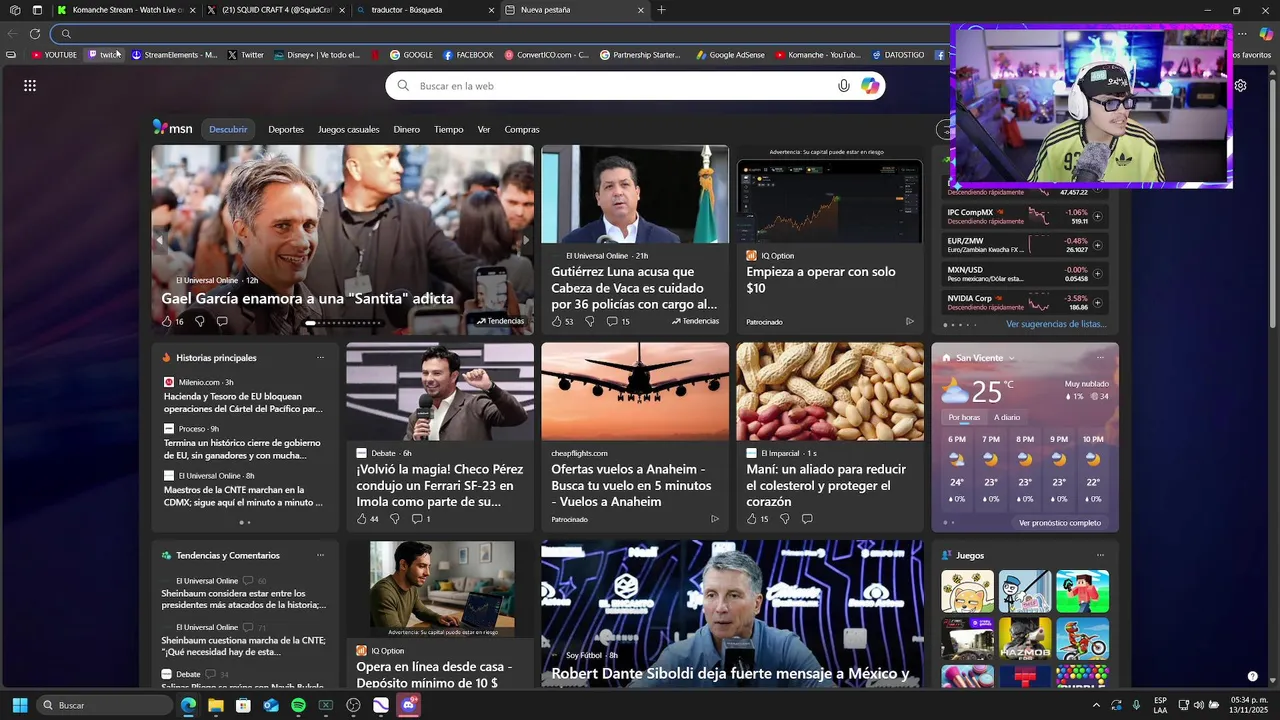Open a new tab with the plus icon
The height and width of the screenshot is (720, 1280).
point(661,10)
